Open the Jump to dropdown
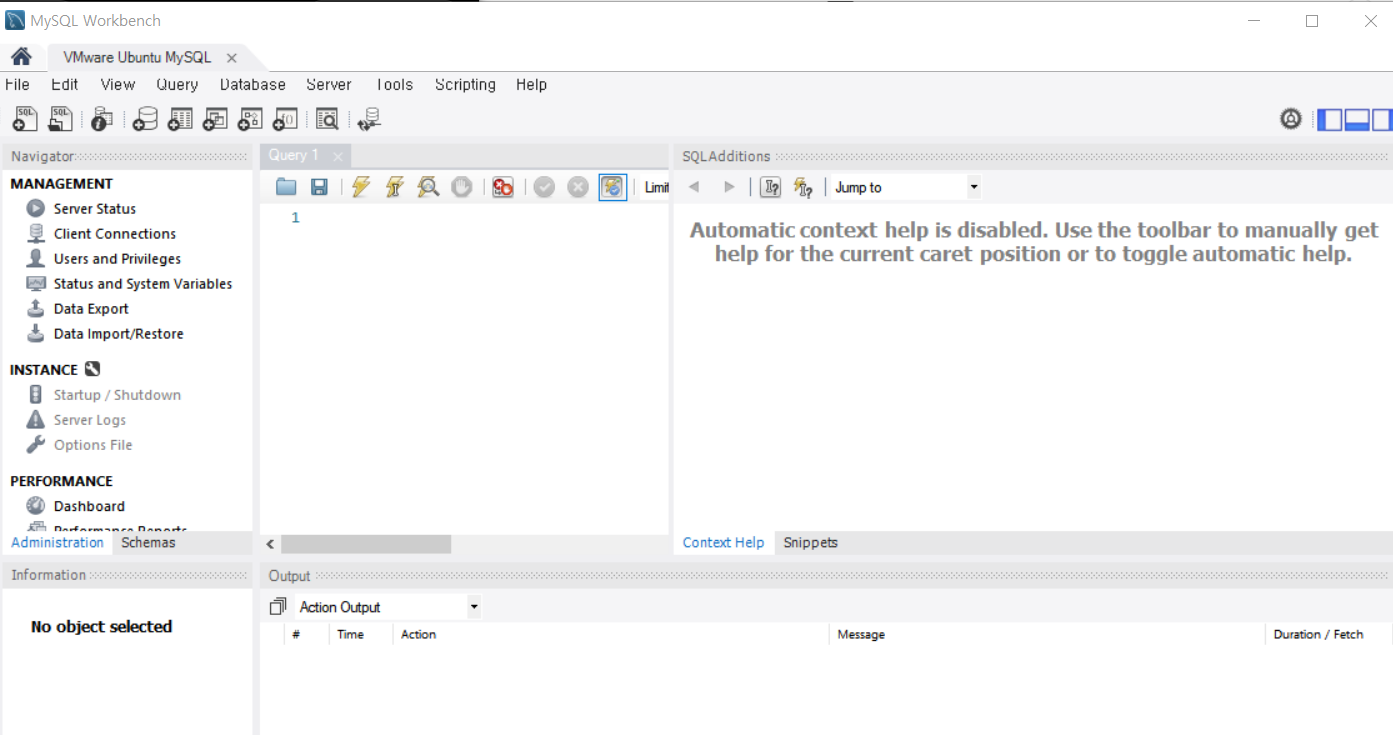The width and height of the screenshot is (1393, 735). tap(905, 187)
